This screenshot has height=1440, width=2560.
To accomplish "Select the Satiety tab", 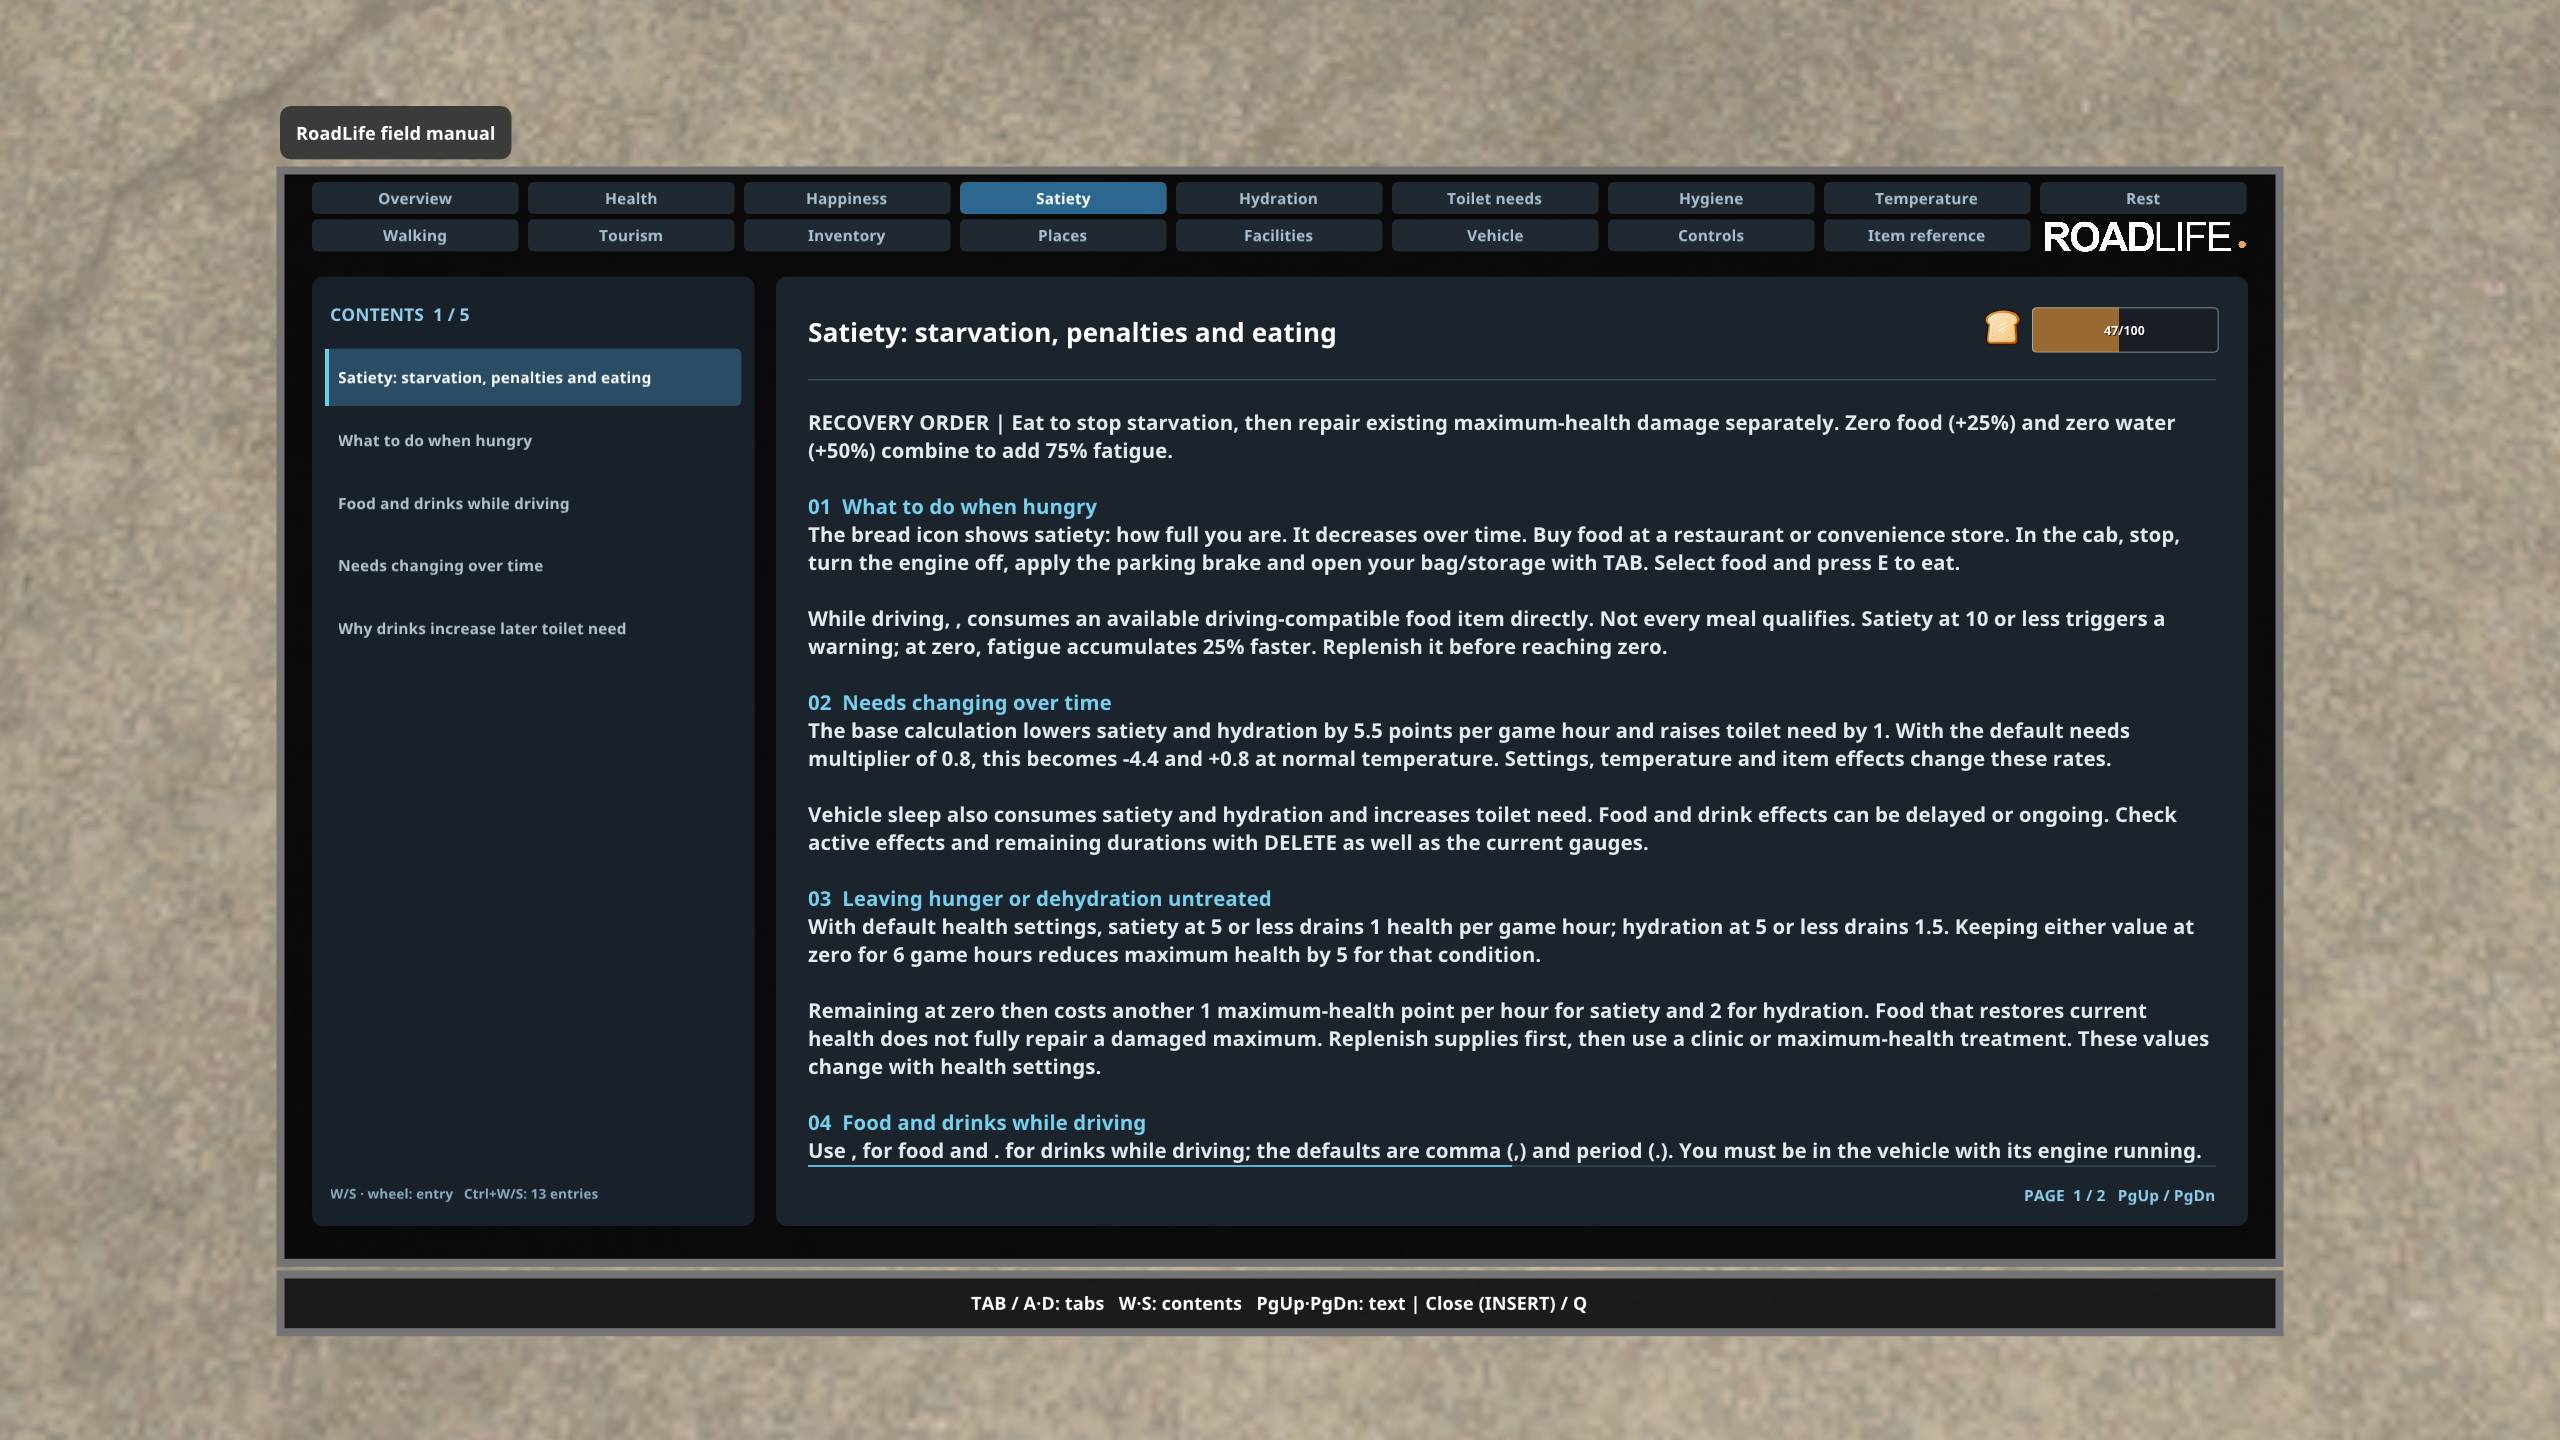I will tap(1063, 198).
